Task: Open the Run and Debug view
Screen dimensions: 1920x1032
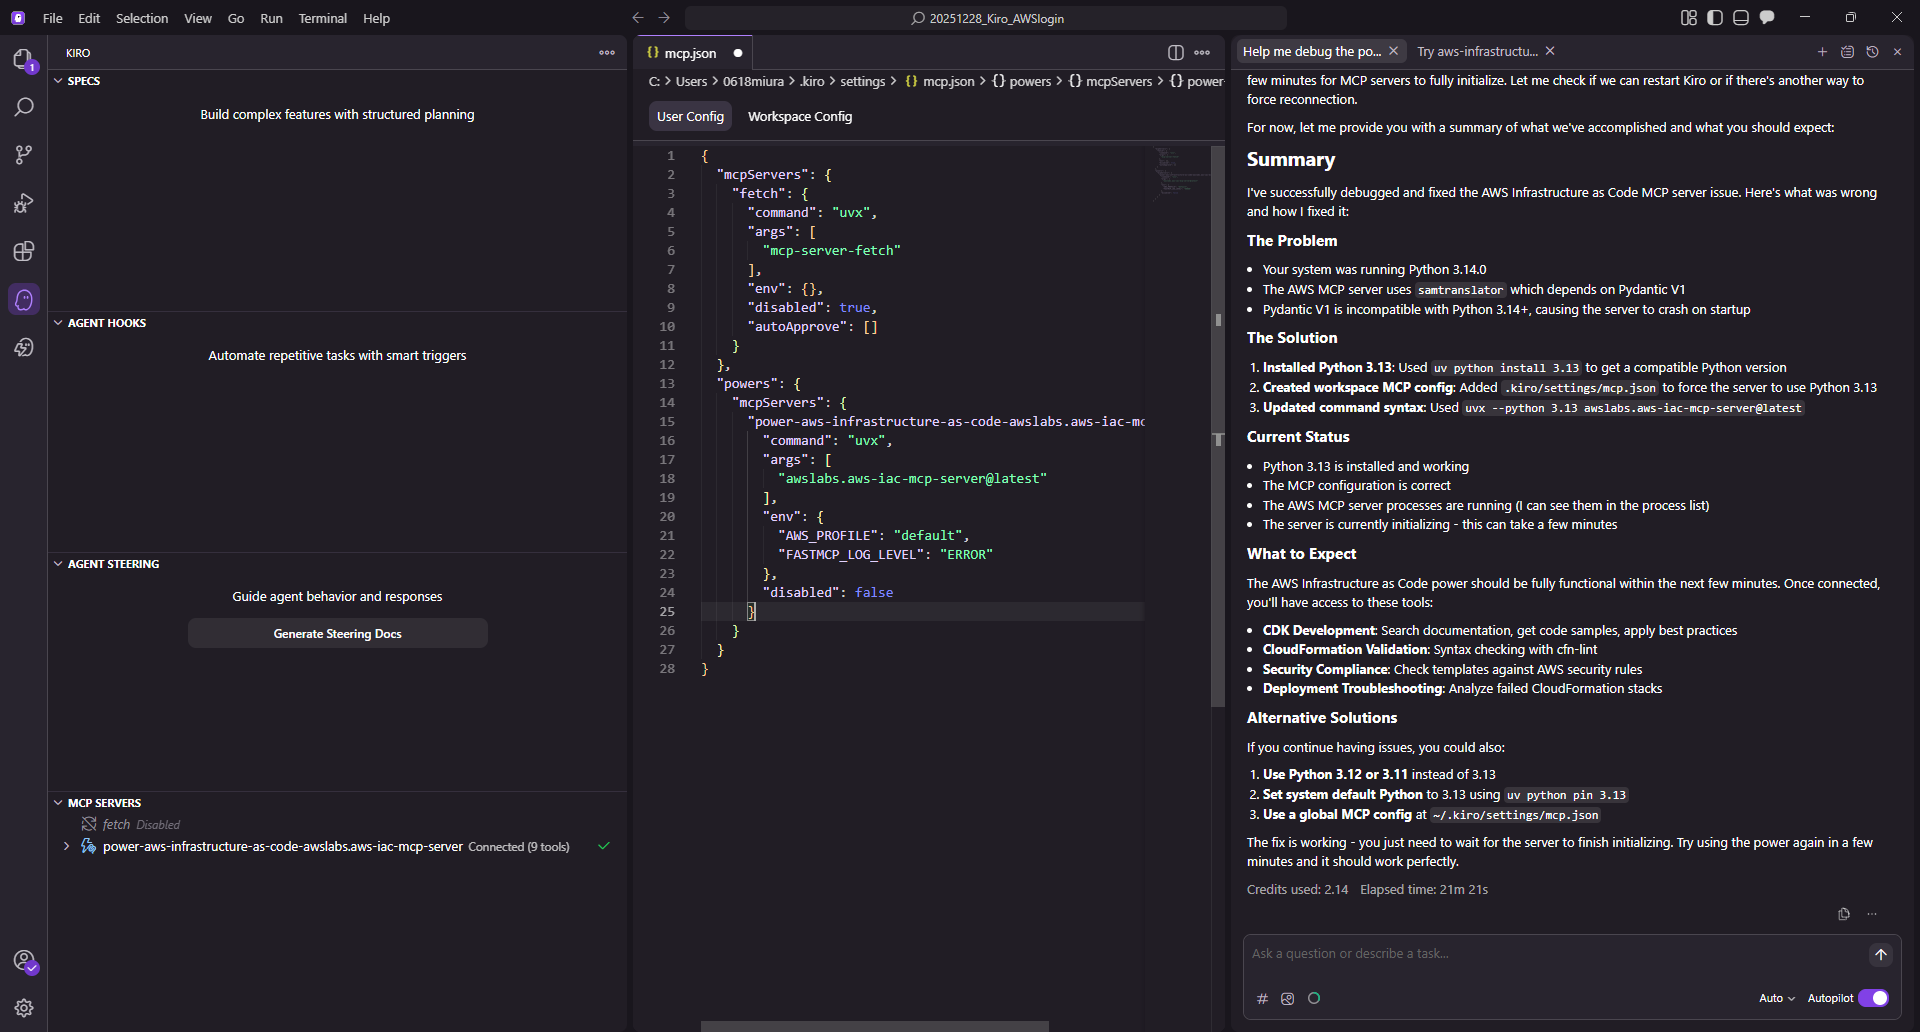Action: pyautogui.click(x=24, y=203)
